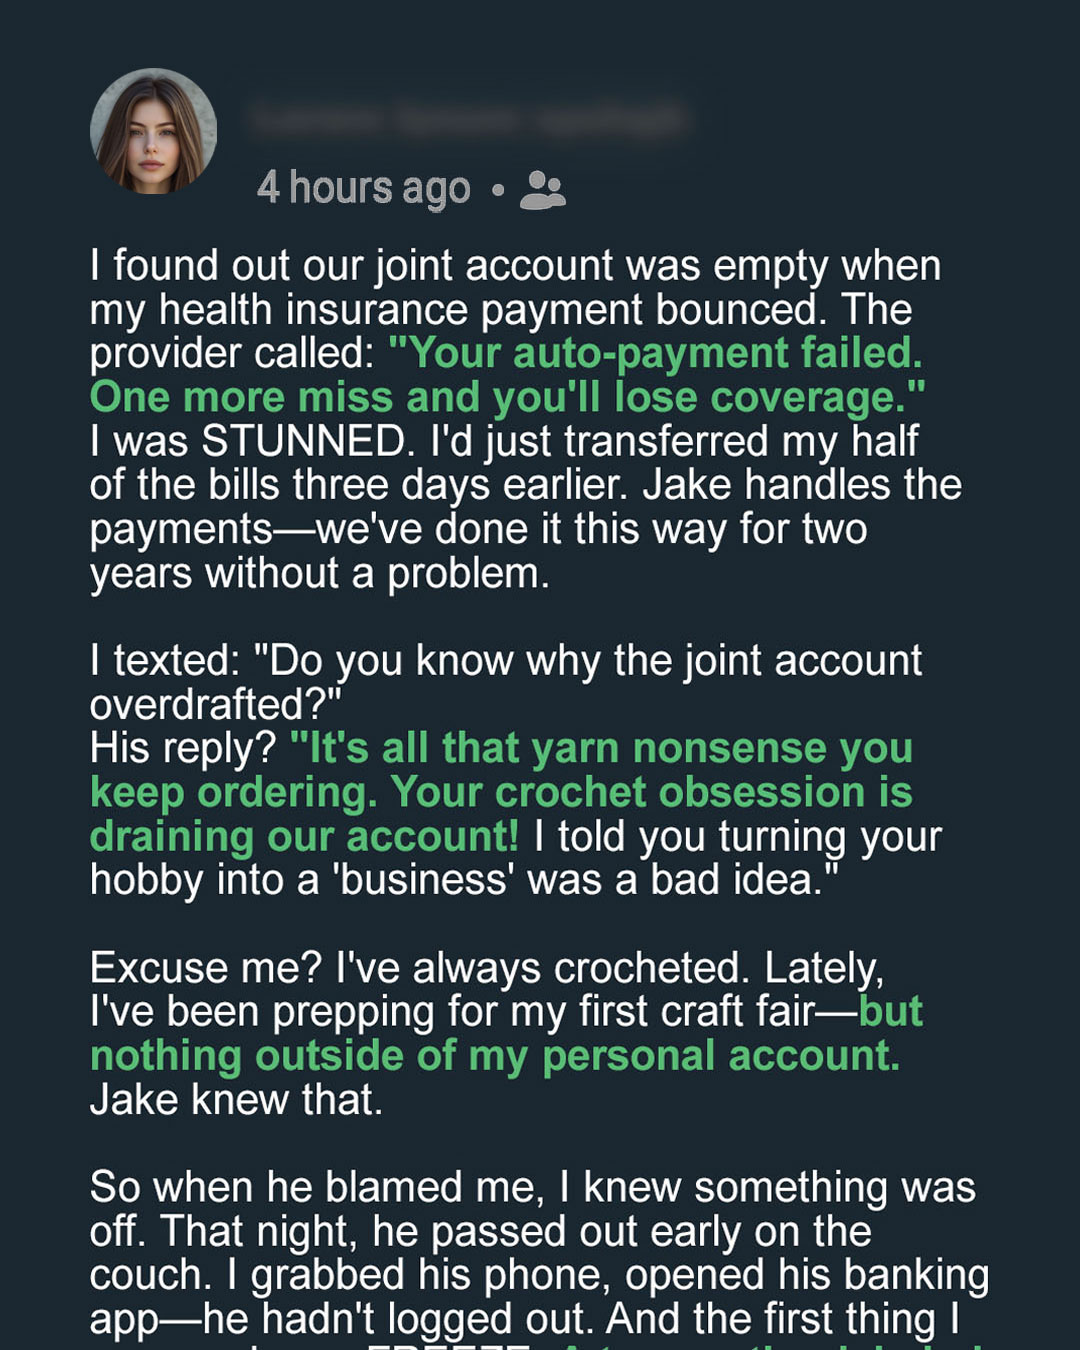Select green text "Your auto-payment failed."
The height and width of the screenshot is (1350, 1080).
(x=655, y=353)
